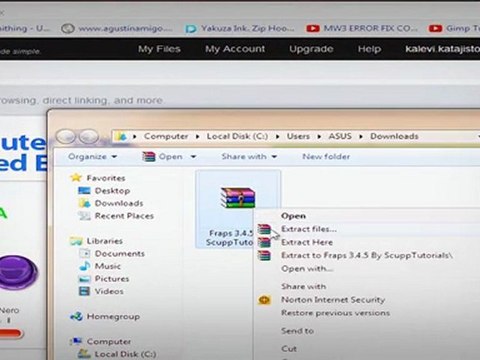Image resolution: width=480 pixels, height=360 pixels.
Task: Click WinRAR icon beside Extract to Fraps
Action: (x=264, y=256)
